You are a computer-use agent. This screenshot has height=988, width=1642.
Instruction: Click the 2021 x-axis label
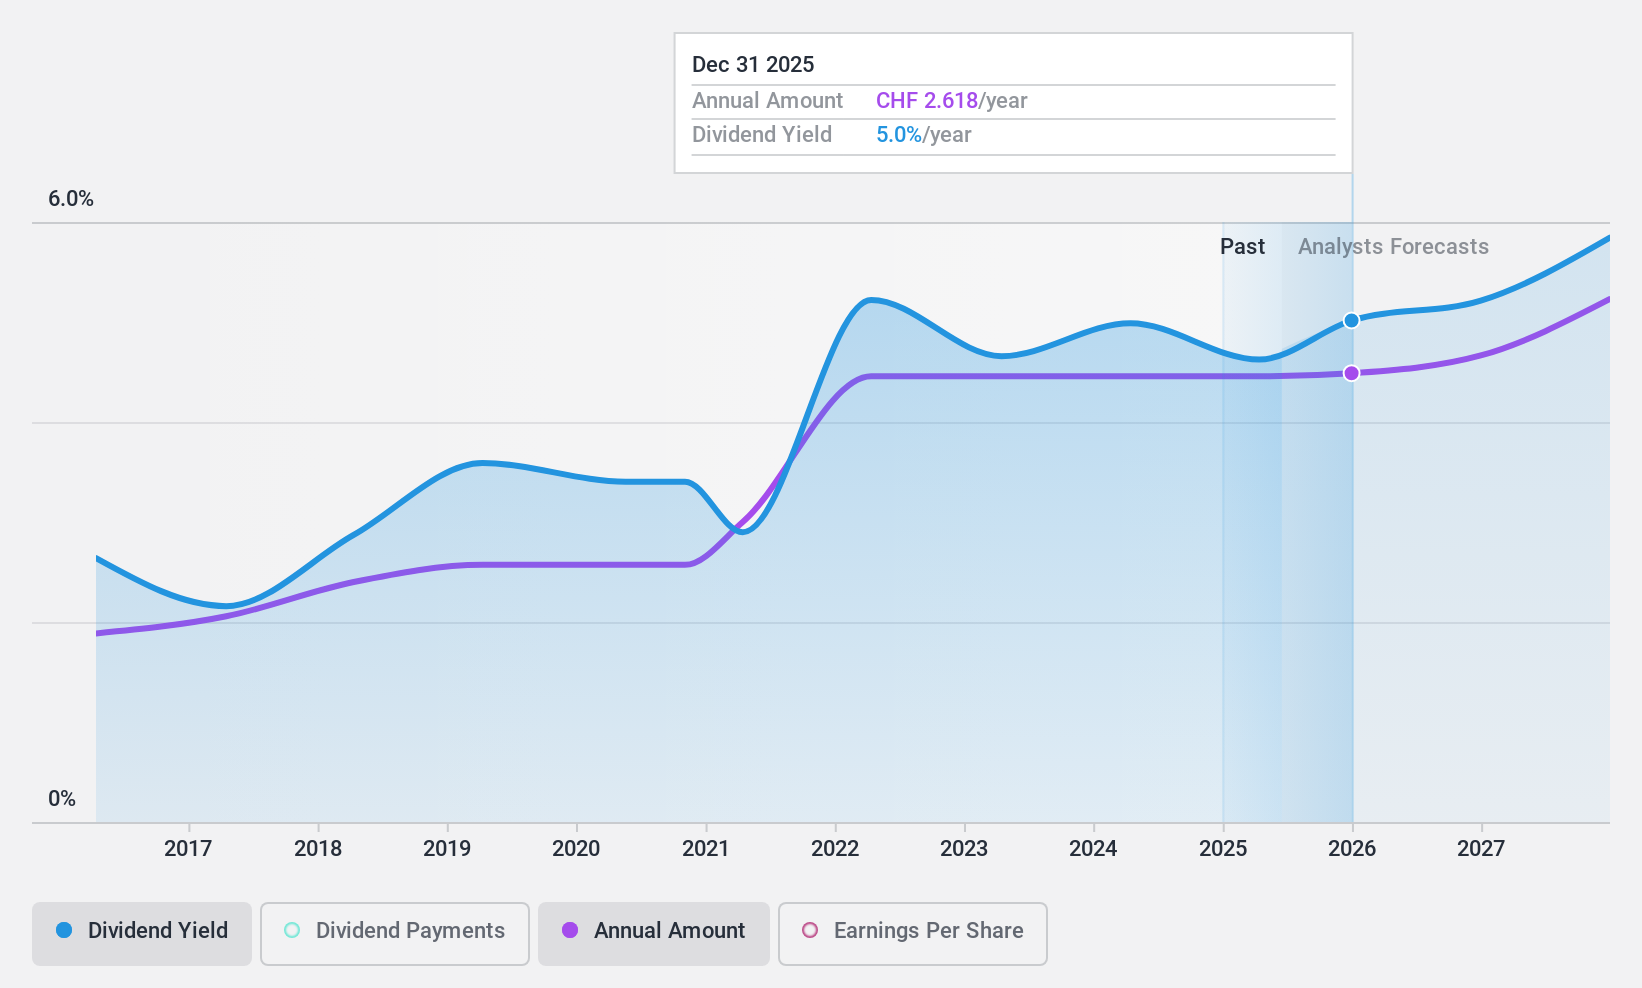coord(706,849)
